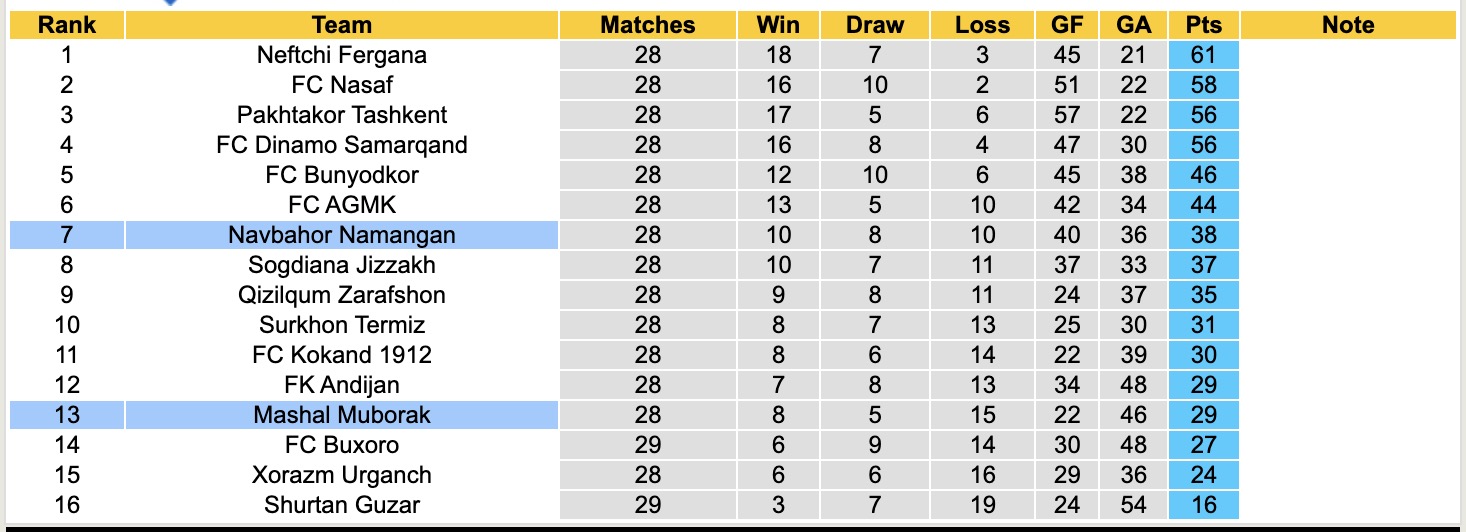The height and width of the screenshot is (532, 1466).
Task: Select the Matches column header
Action: point(648,25)
